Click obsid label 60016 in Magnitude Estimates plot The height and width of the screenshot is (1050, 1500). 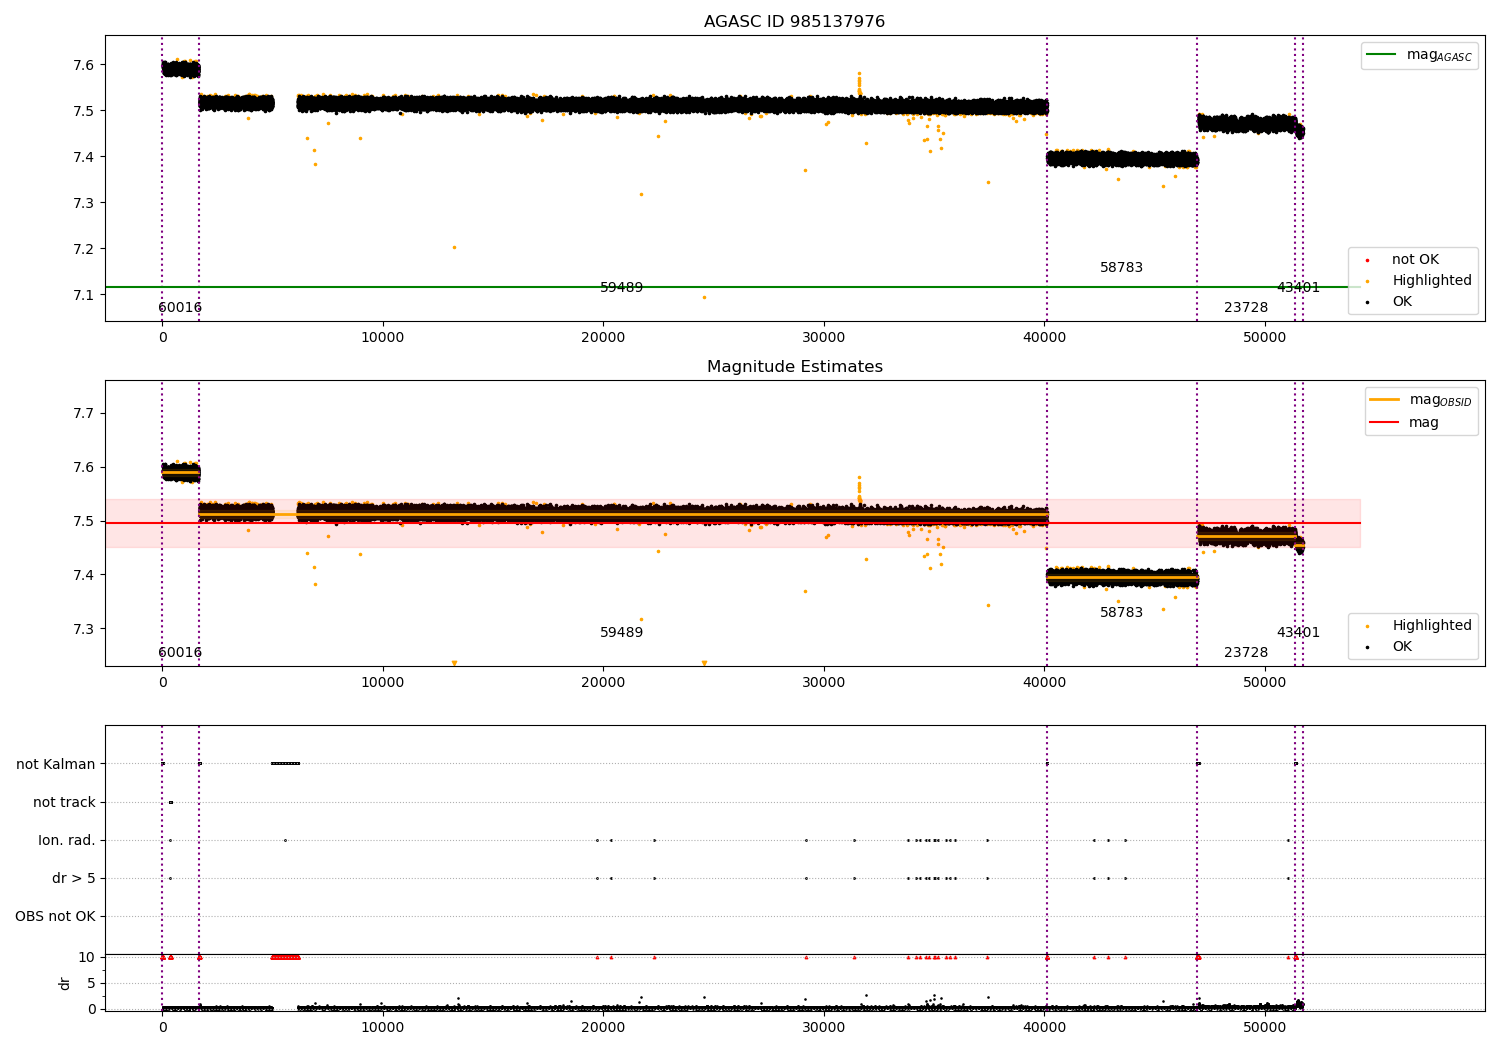coord(180,653)
